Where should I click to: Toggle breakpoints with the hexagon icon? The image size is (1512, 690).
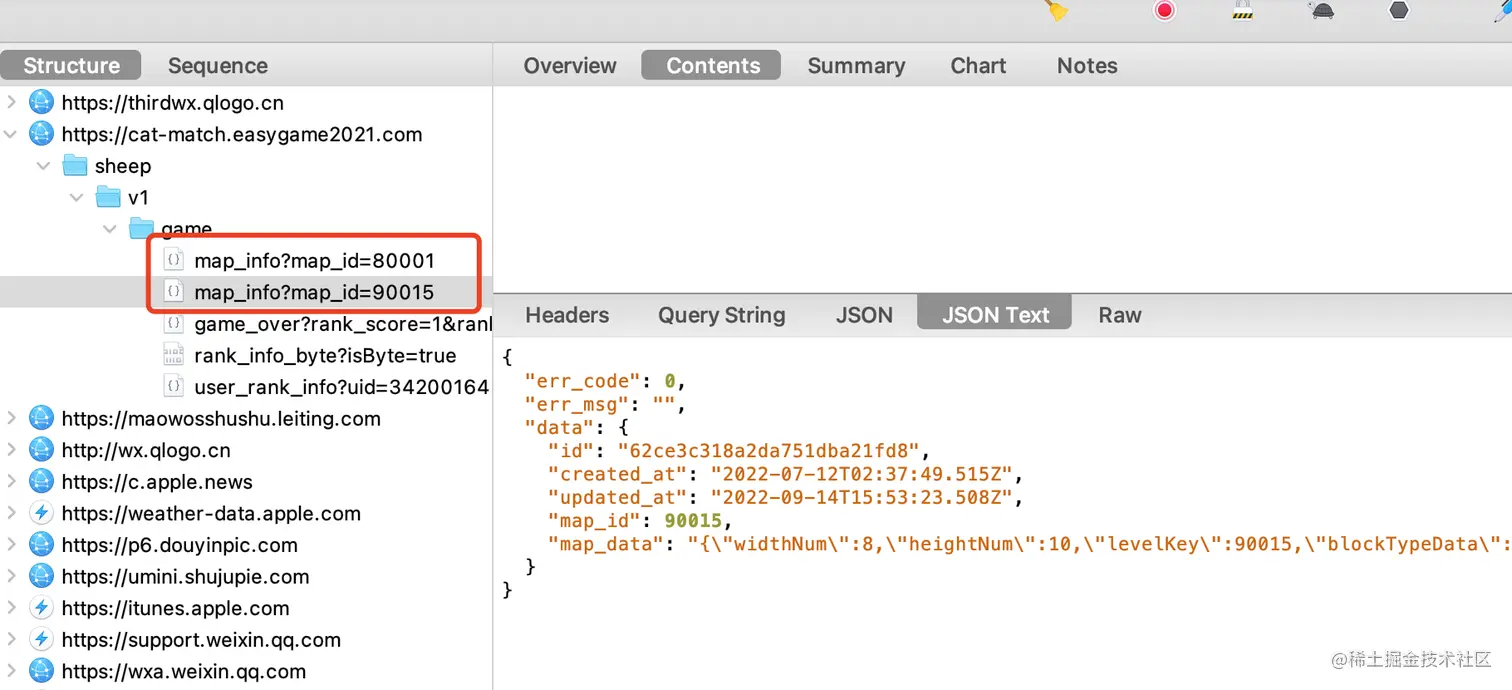point(1399,10)
